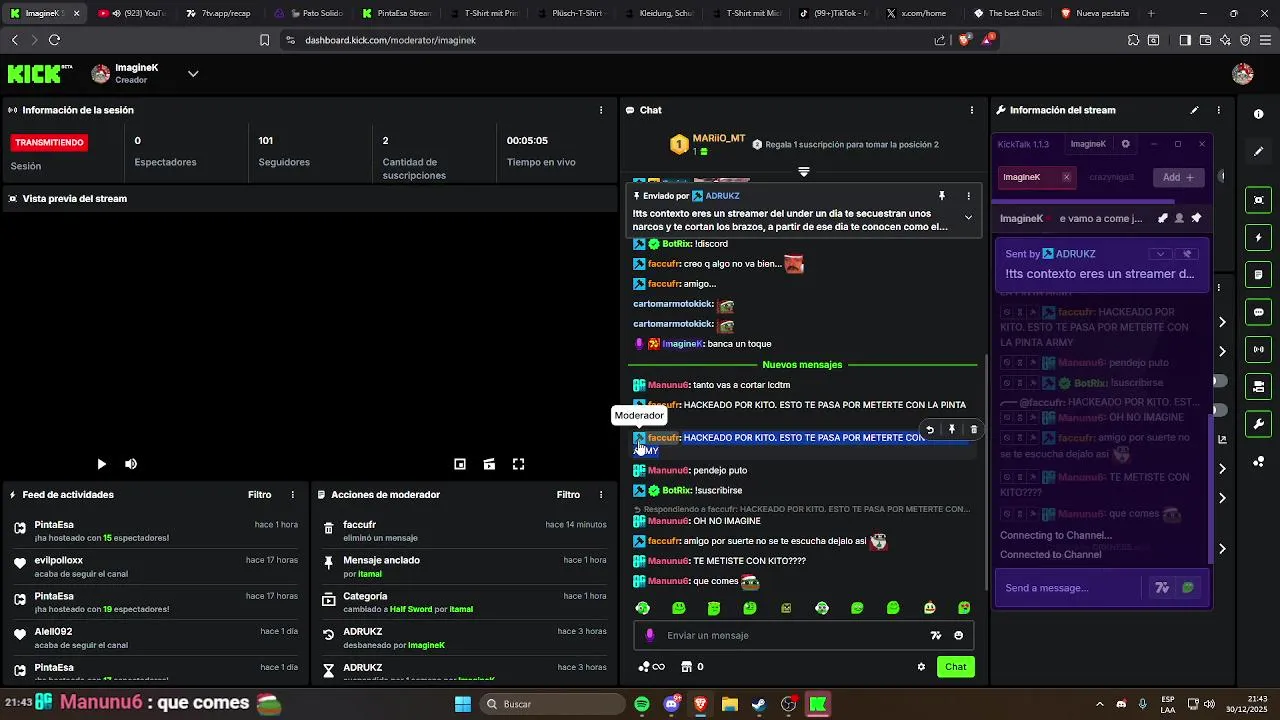
Task: Open Windows Start menu
Action: coord(463,704)
